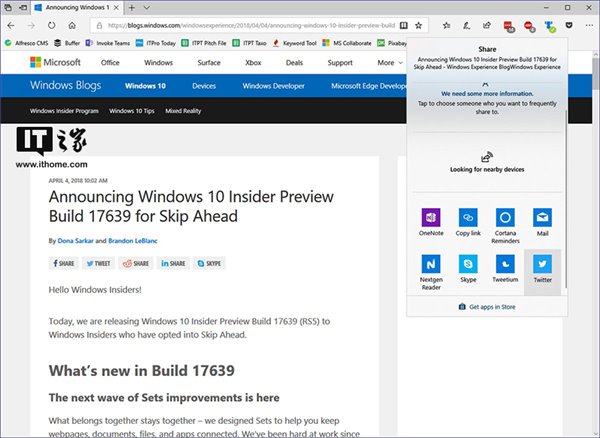Click the Tweet button
Image resolution: width=600 pixels, height=438 pixels.
98,263
